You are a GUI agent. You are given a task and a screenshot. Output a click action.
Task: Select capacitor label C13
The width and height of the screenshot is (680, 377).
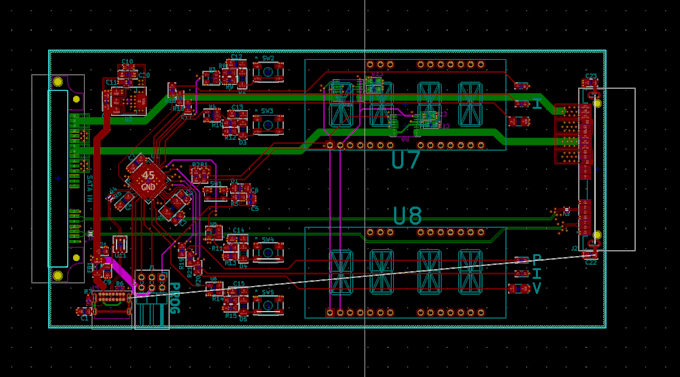coord(237,107)
